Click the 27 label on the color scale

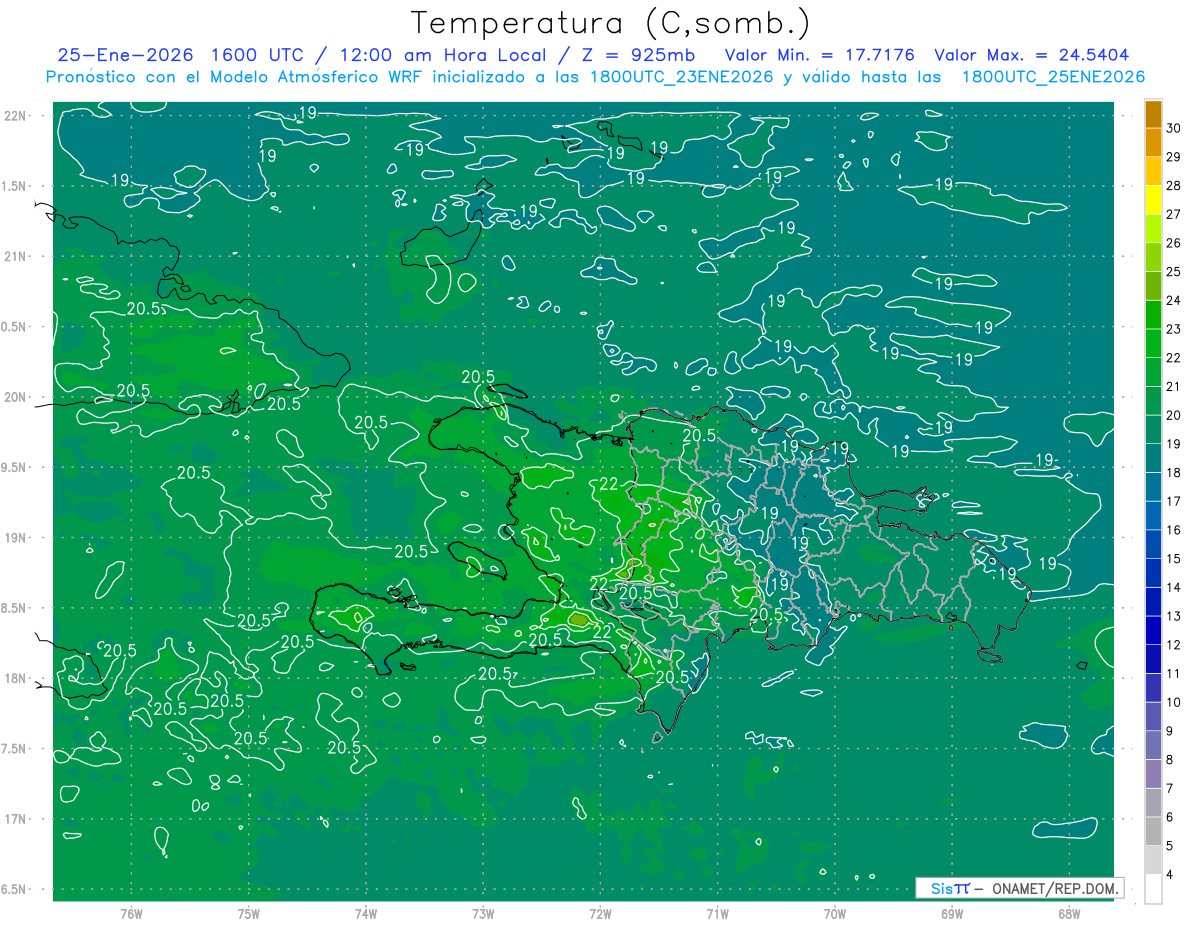click(x=1174, y=214)
